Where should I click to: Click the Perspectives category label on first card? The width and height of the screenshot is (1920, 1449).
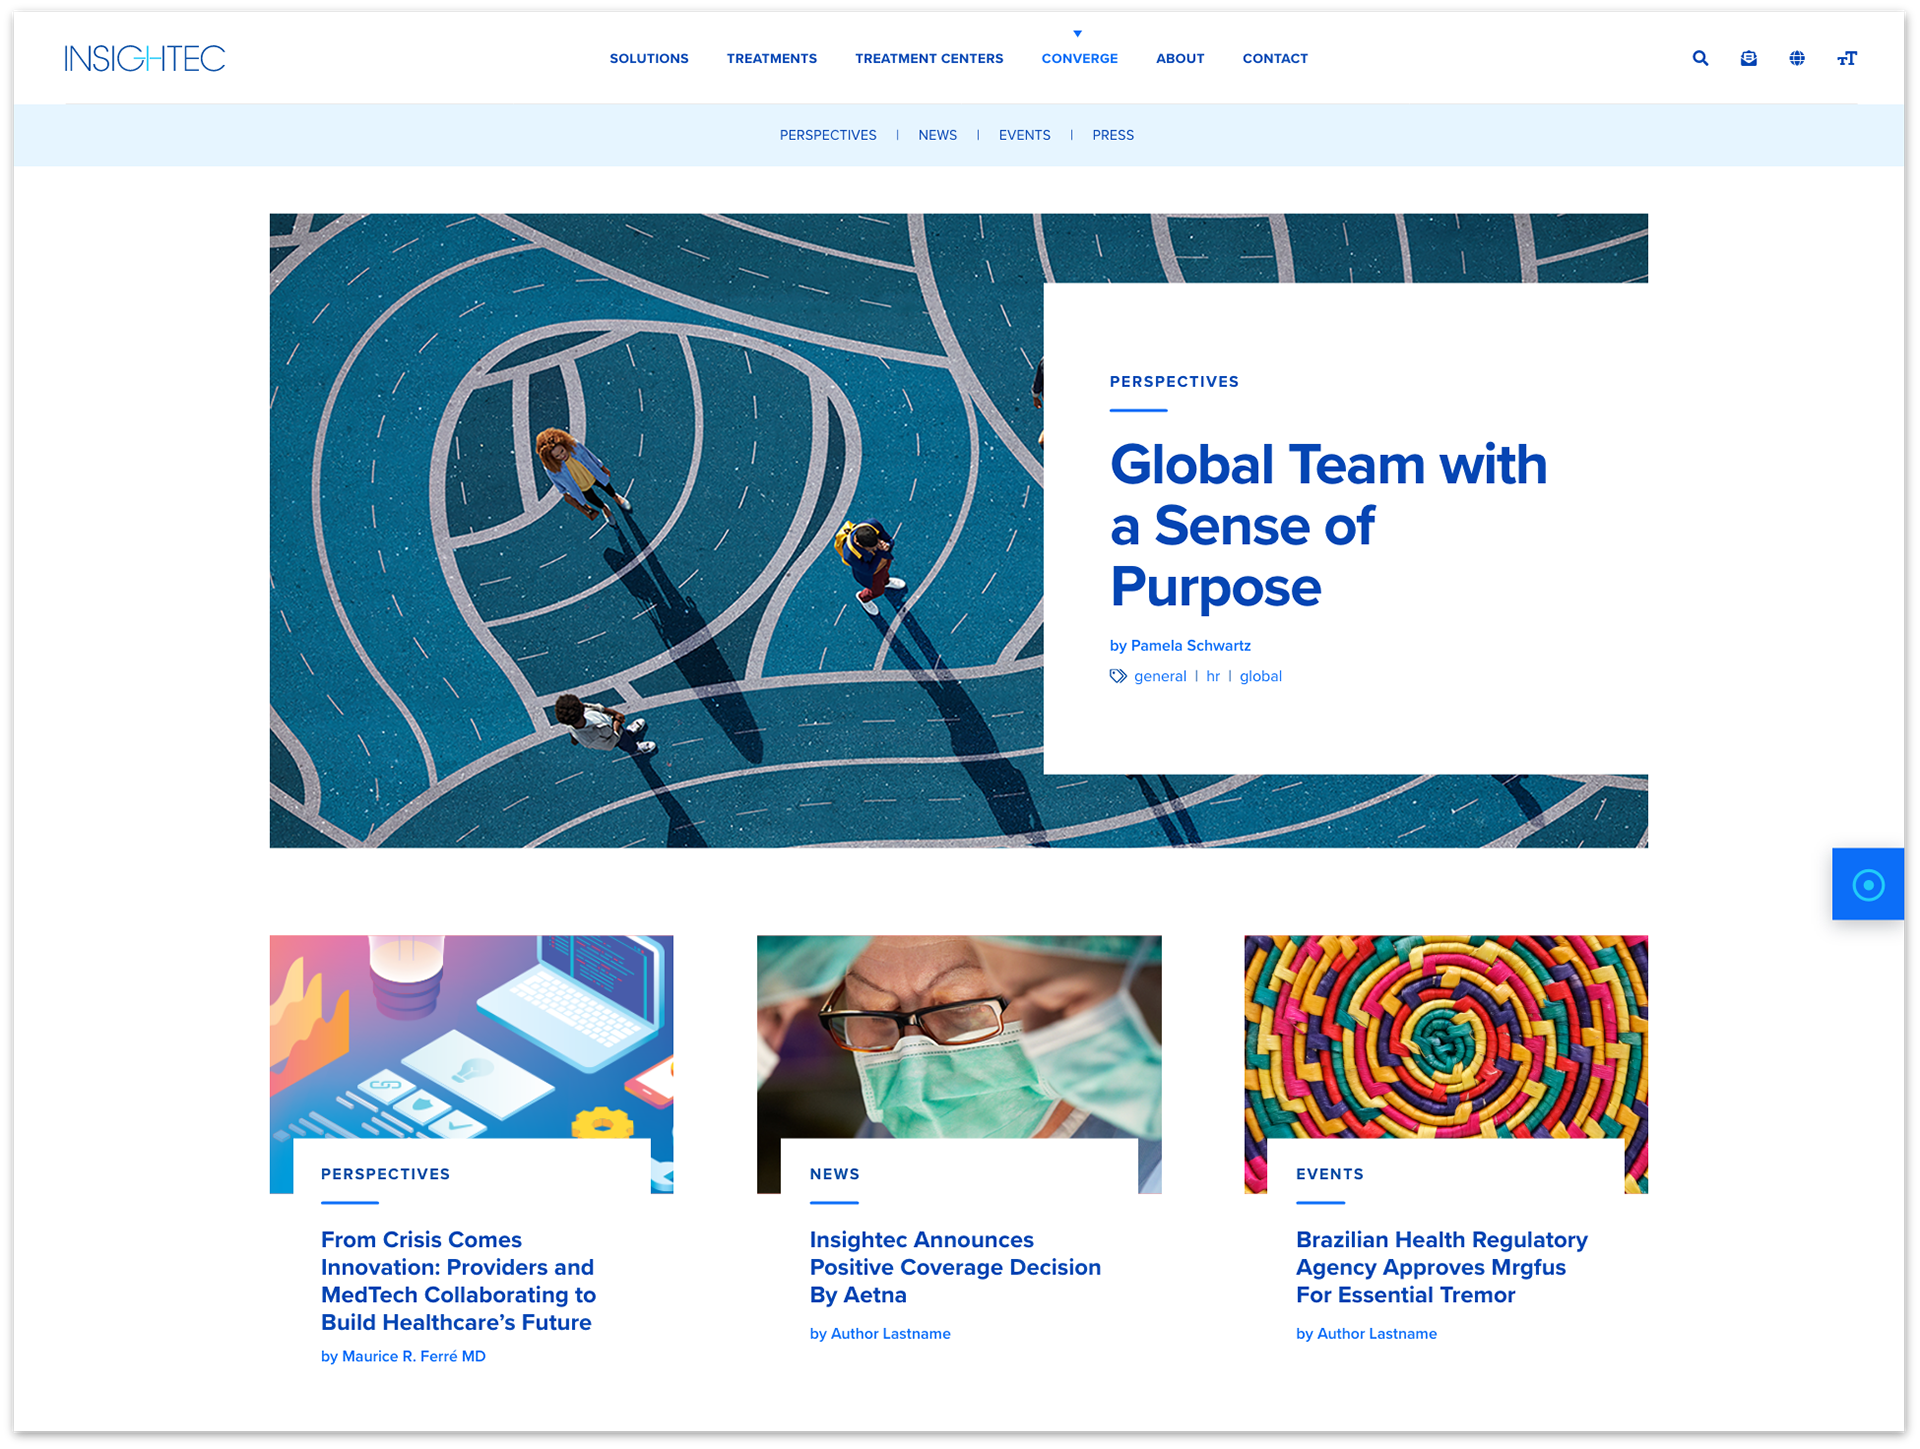(x=385, y=1174)
